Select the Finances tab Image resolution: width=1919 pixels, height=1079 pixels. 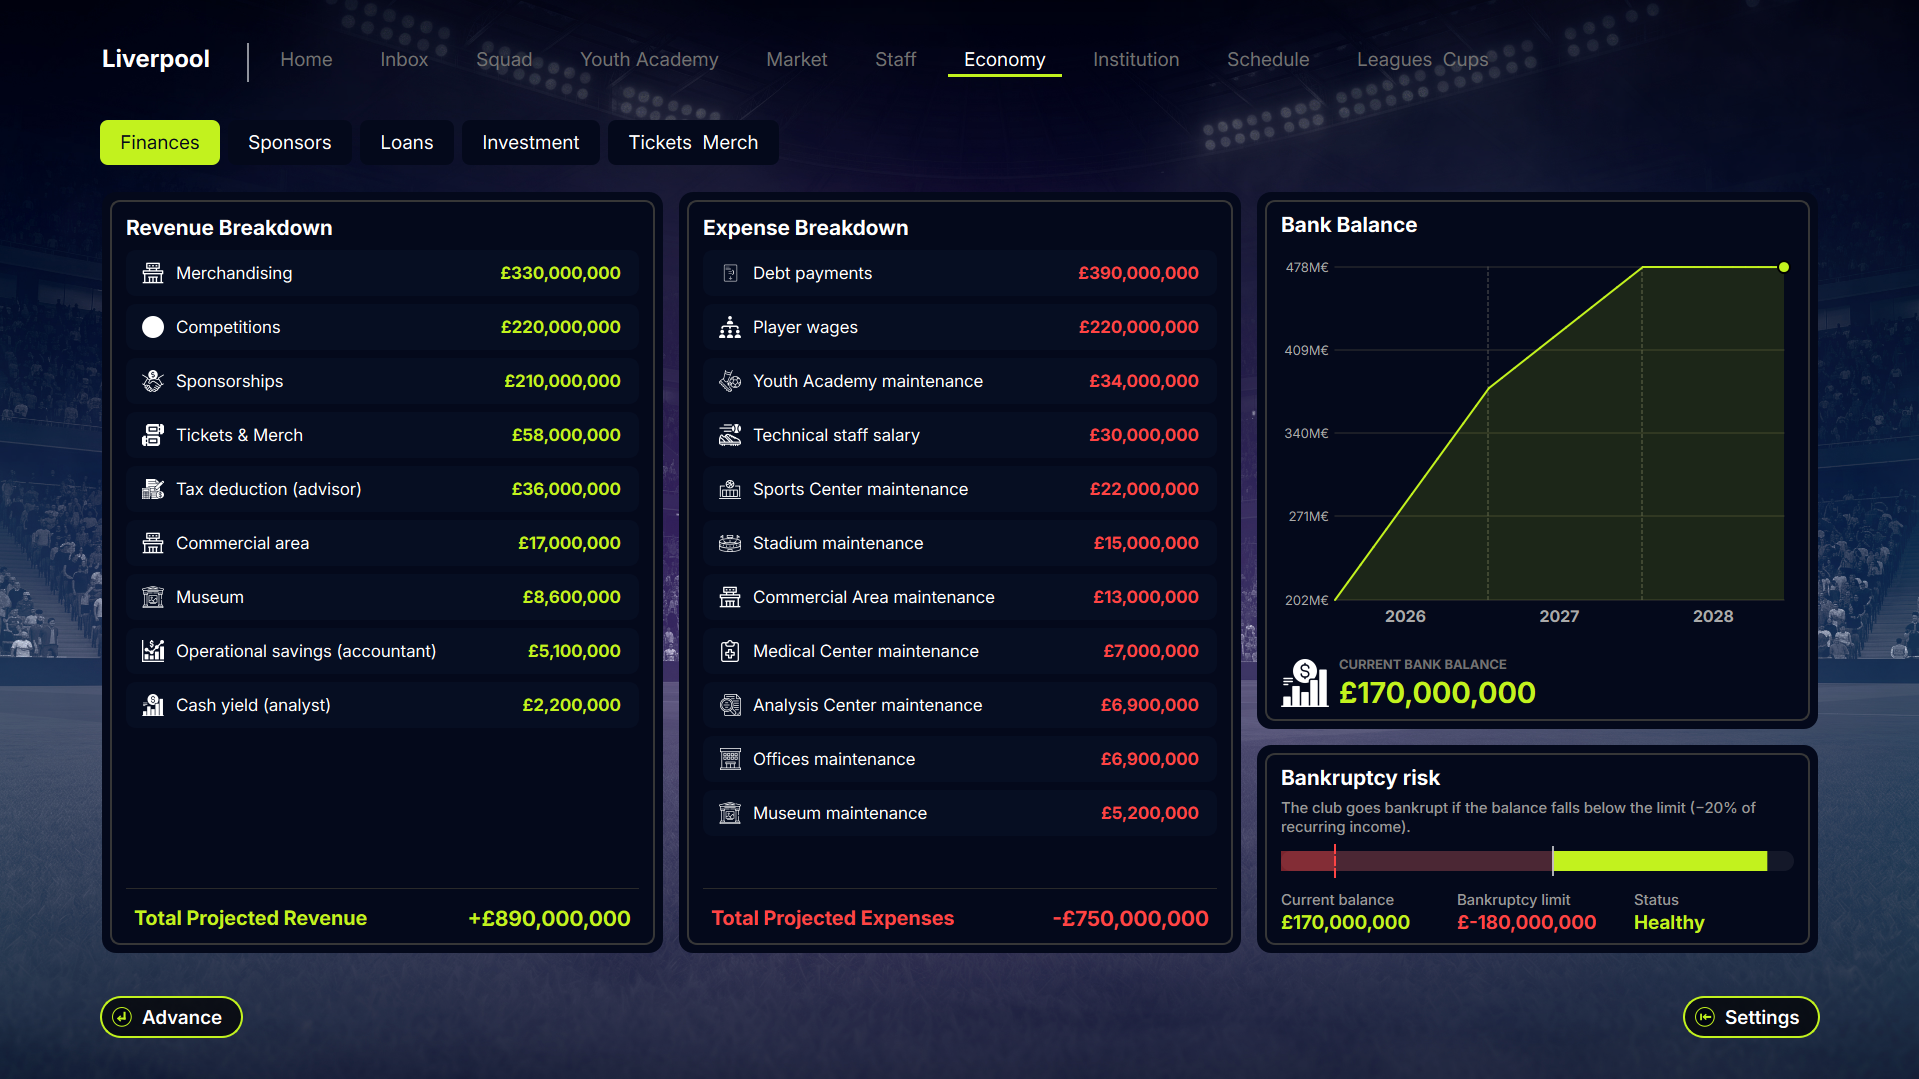tap(160, 142)
